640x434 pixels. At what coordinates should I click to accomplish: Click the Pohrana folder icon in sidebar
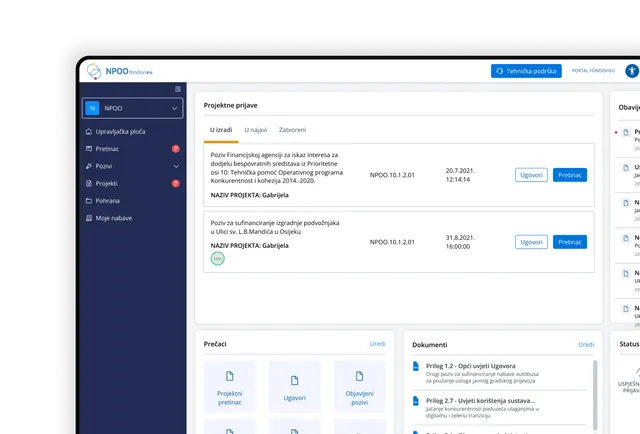tap(89, 200)
